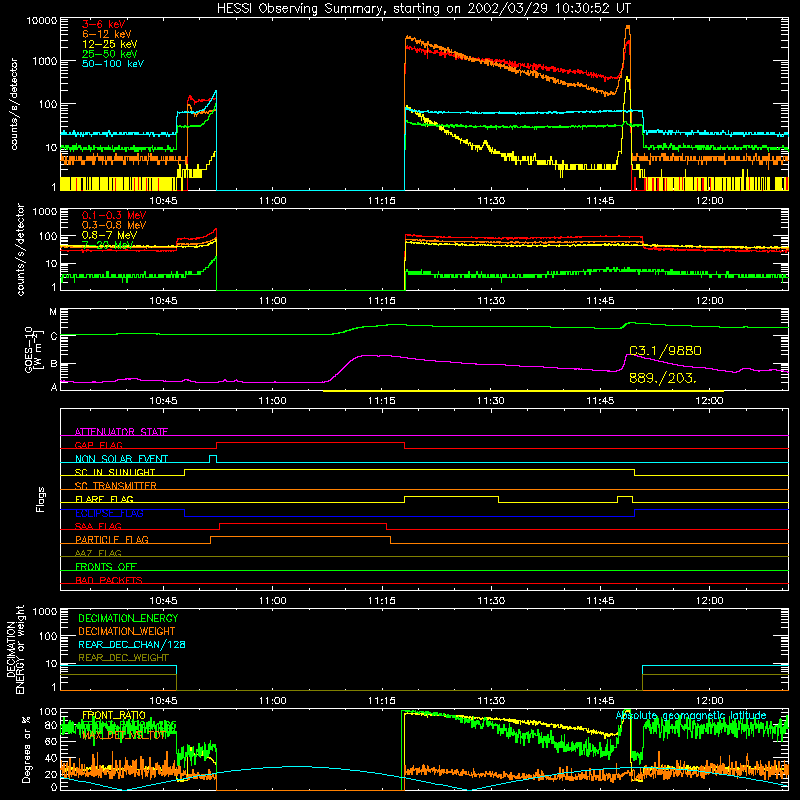This screenshot has height=800, width=800.
Task: Select the "6-12 keV" legend label
Action: (106, 34)
